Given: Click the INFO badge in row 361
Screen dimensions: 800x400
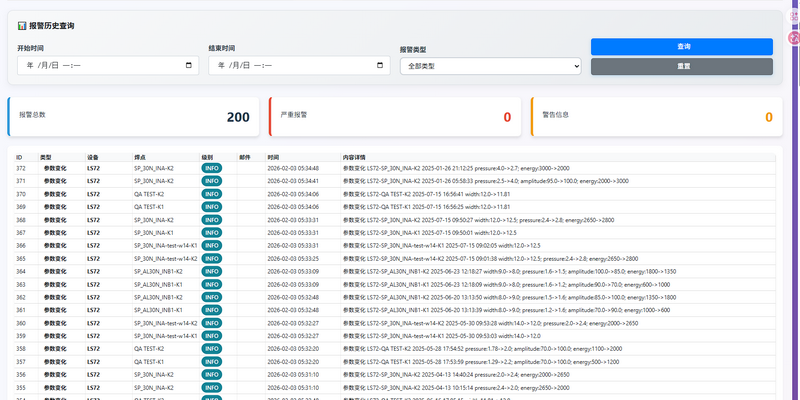Looking at the screenshot, I should [x=211, y=310].
